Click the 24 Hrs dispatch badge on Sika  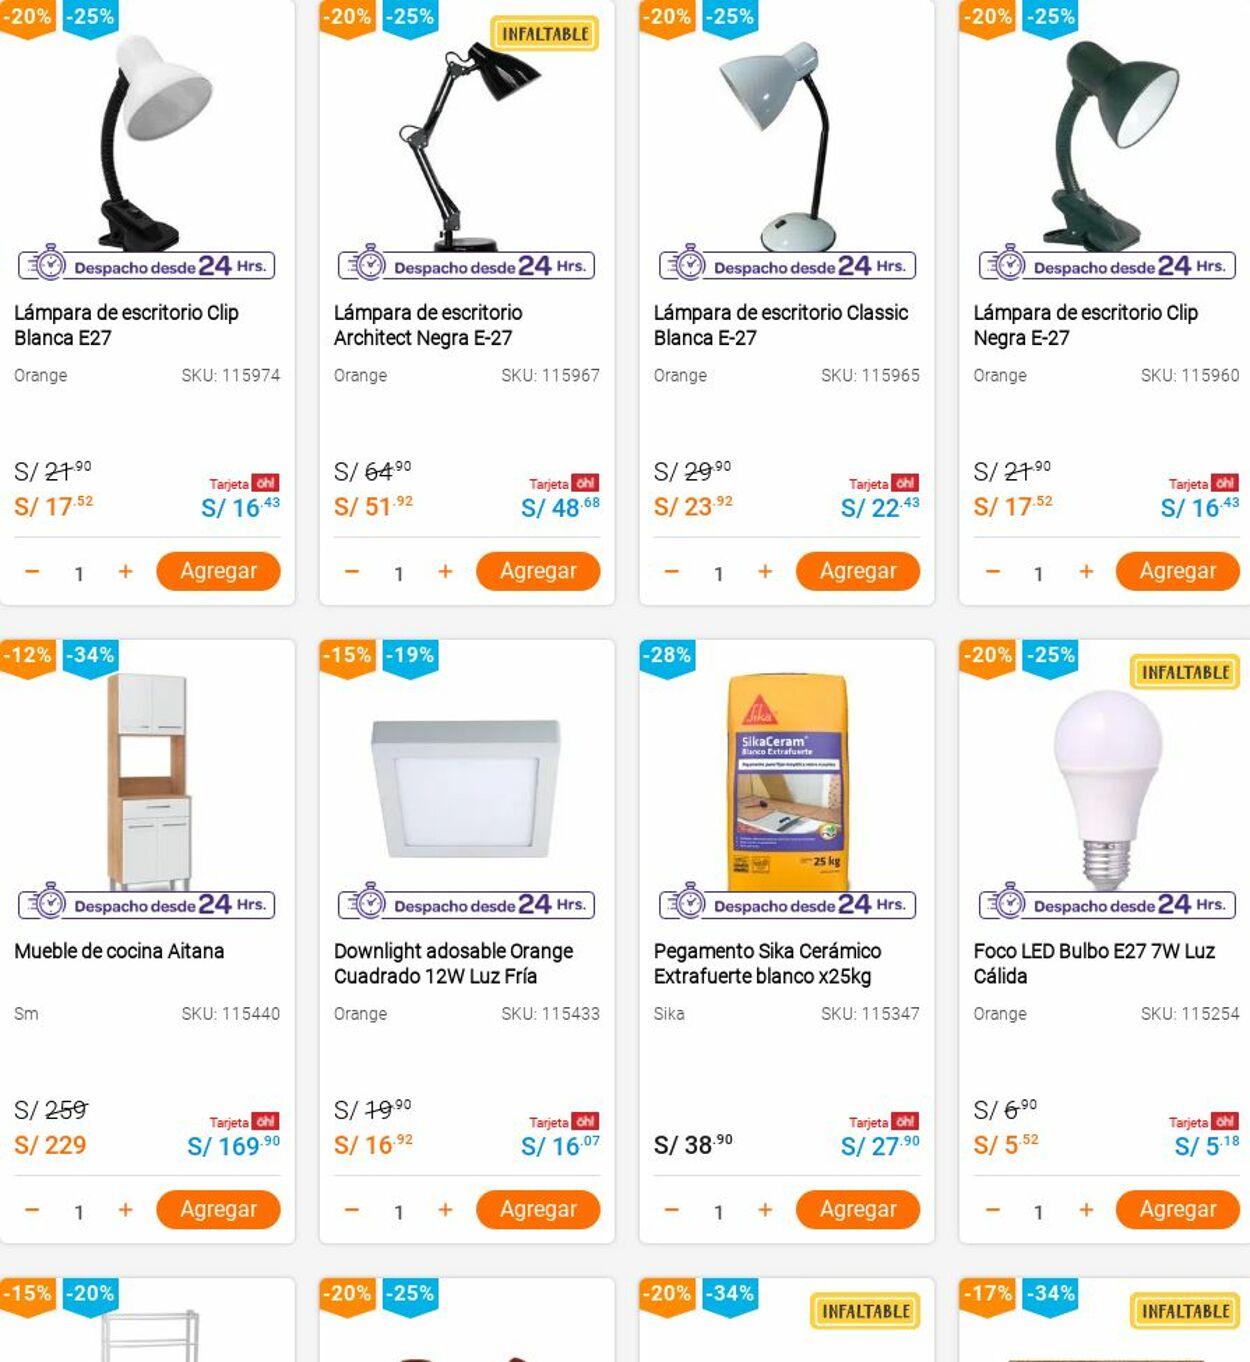787,905
